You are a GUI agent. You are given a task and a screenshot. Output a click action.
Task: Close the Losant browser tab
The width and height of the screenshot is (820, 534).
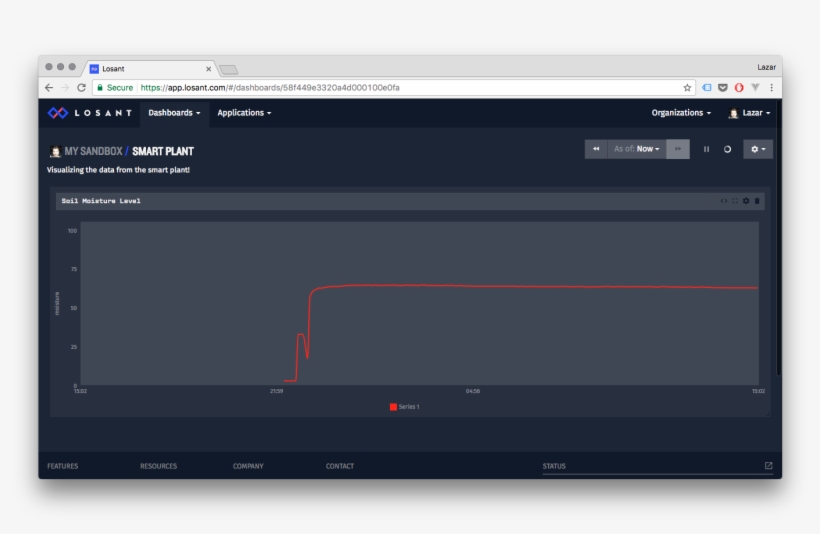[x=208, y=69]
